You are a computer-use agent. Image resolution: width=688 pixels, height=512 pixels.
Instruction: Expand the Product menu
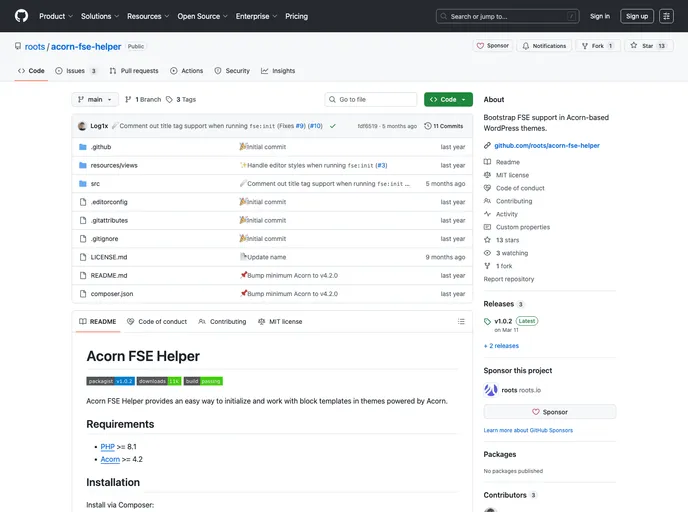pyautogui.click(x=56, y=16)
